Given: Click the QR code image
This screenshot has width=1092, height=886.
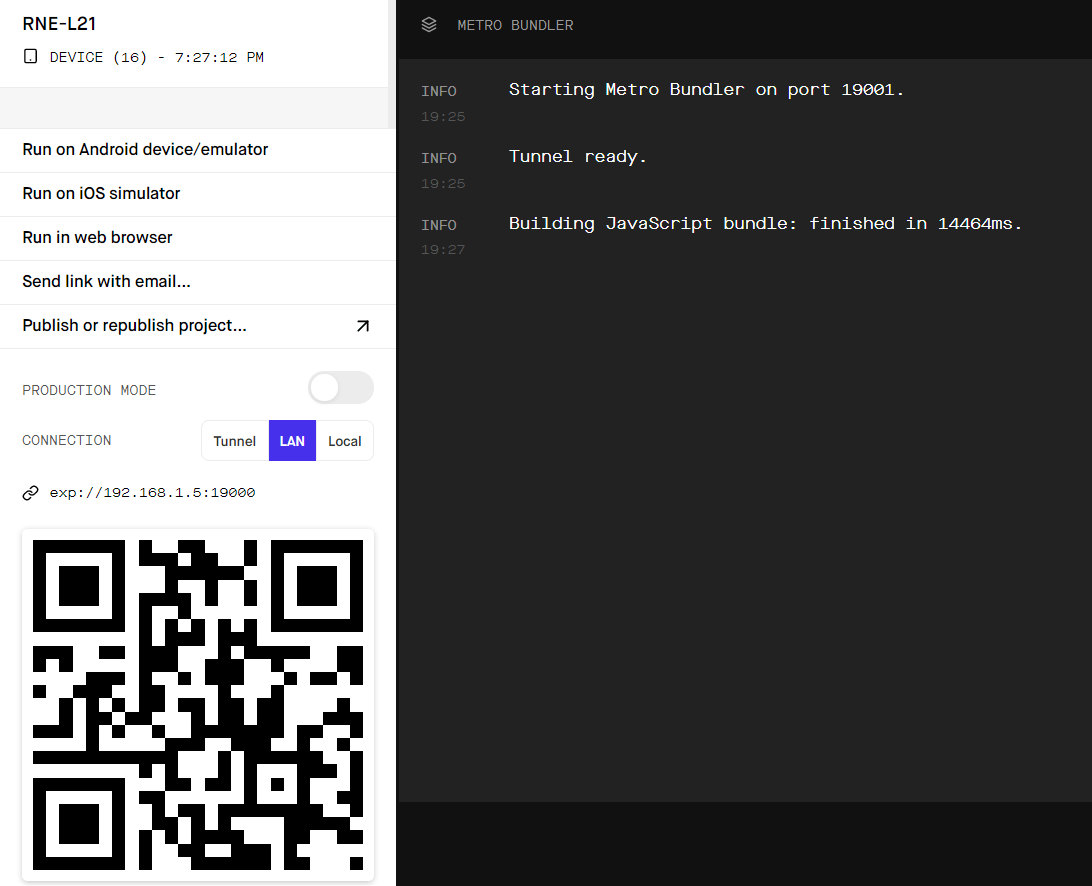Looking at the screenshot, I should pyautogui.click(x=198, y=705).
